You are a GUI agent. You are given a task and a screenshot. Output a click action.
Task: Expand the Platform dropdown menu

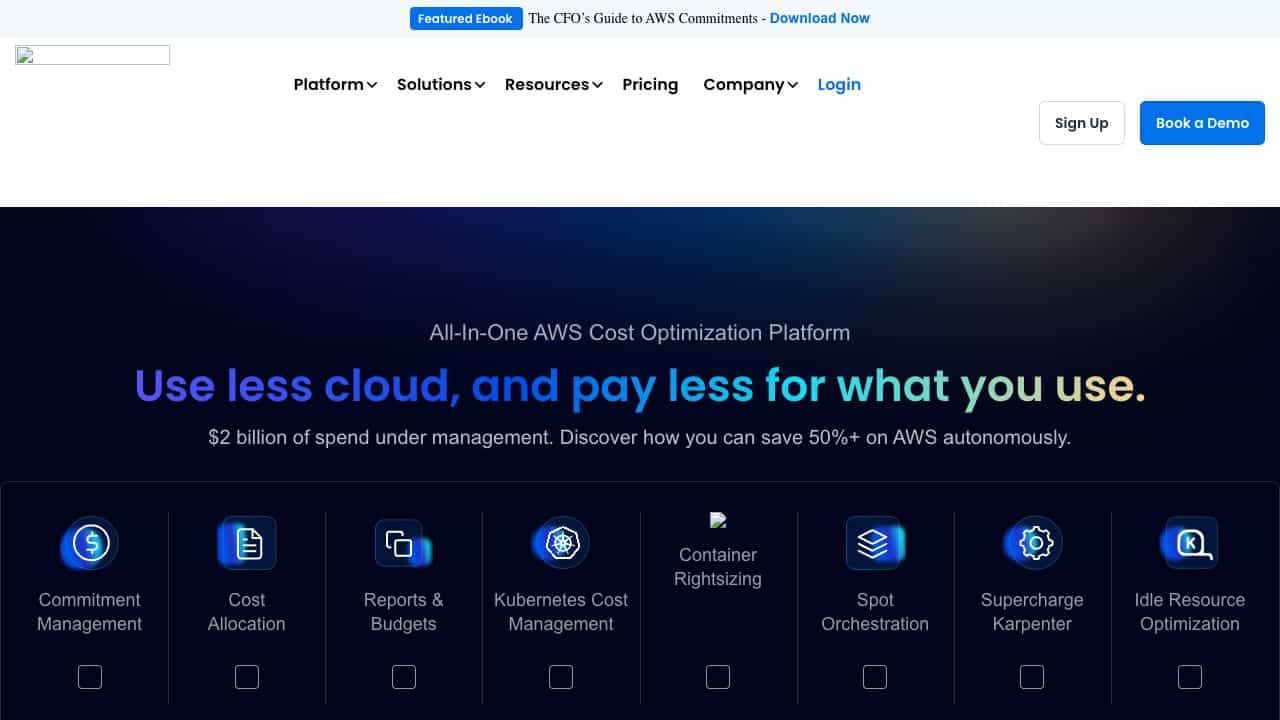coord(335,85)
